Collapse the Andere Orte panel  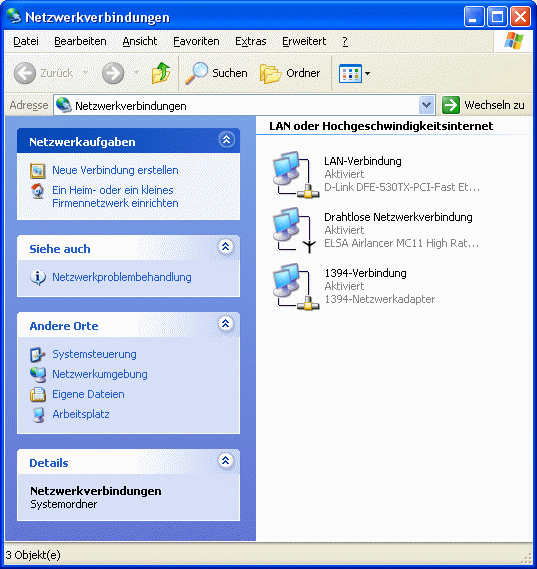pyautogui.click(x=225, y=323)
